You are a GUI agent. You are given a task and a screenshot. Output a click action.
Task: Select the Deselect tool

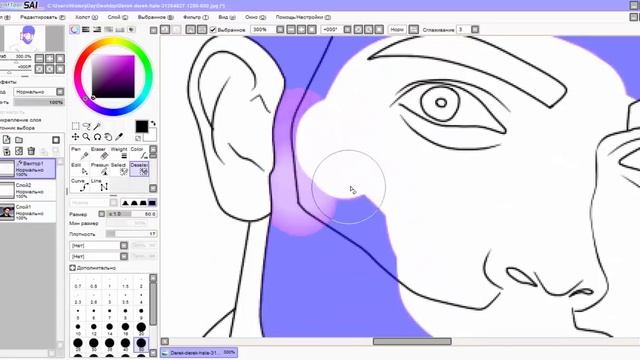(x=139, y=169)
